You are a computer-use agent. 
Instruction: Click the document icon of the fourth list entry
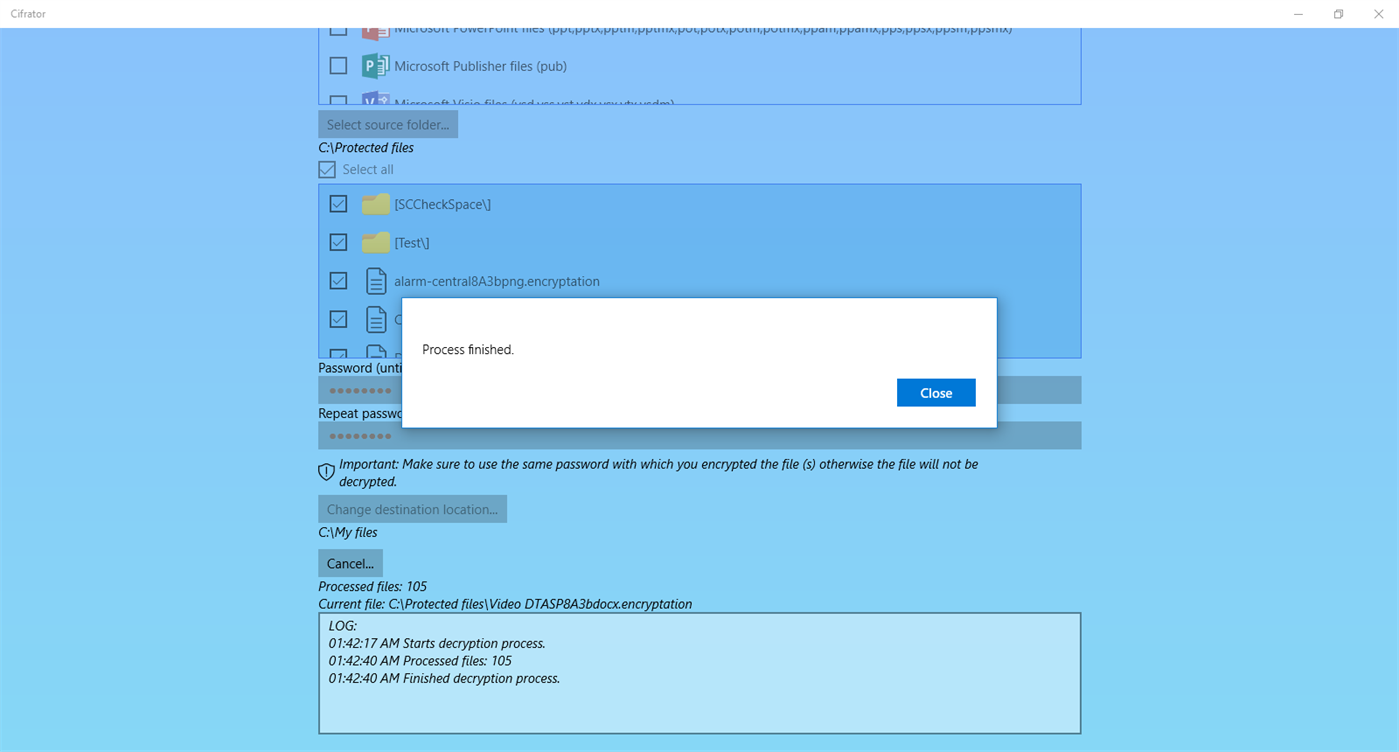(x=376, y=320)
